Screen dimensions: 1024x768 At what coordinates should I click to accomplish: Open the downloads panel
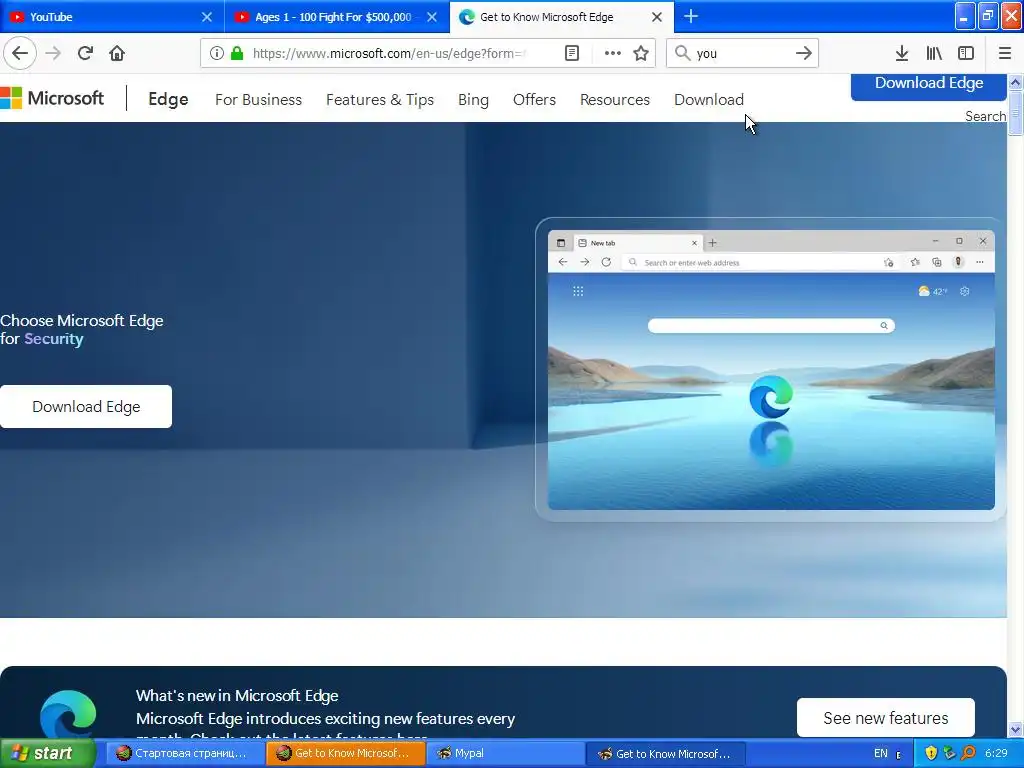901,53
